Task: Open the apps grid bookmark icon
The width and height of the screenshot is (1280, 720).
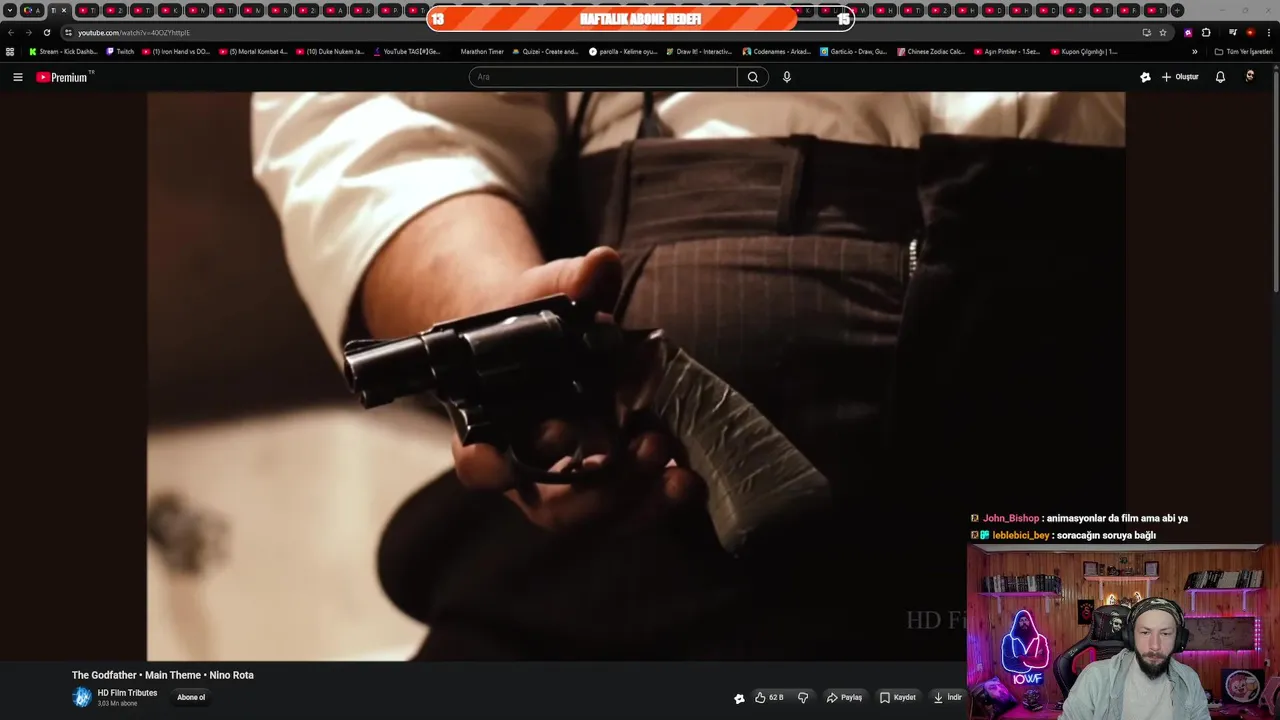Action: [x=10, y=51]
